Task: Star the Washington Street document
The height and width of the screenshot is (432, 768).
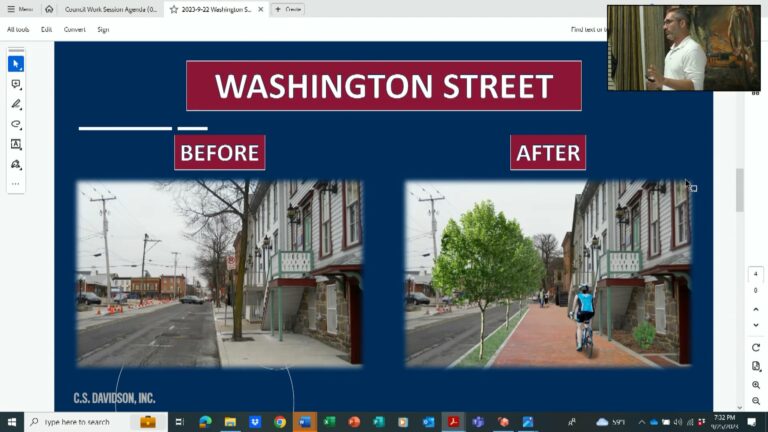Action: pos(174,9)
